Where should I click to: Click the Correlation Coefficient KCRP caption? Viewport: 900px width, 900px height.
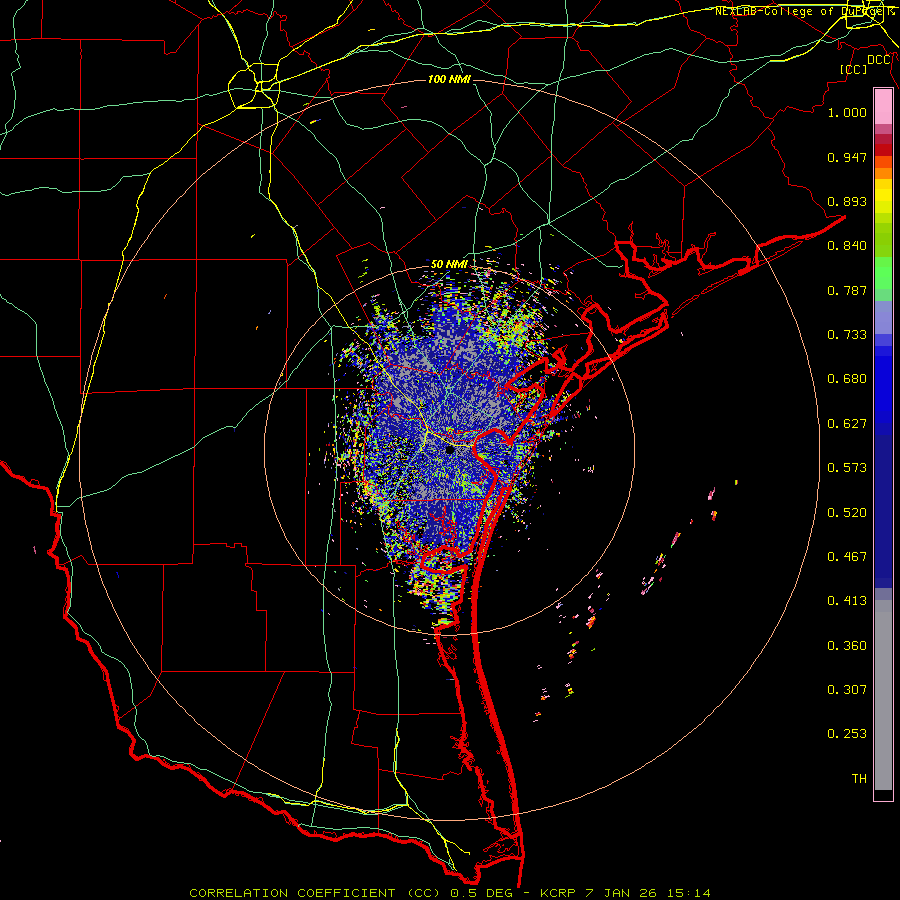[x=450, y=893]
